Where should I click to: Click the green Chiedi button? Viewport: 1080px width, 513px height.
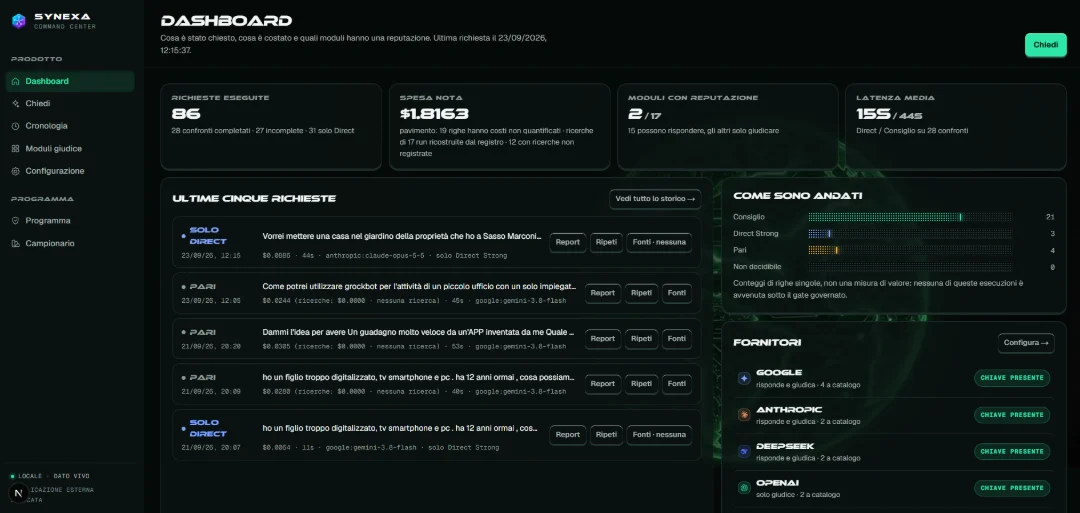(x=1046, y=45)
